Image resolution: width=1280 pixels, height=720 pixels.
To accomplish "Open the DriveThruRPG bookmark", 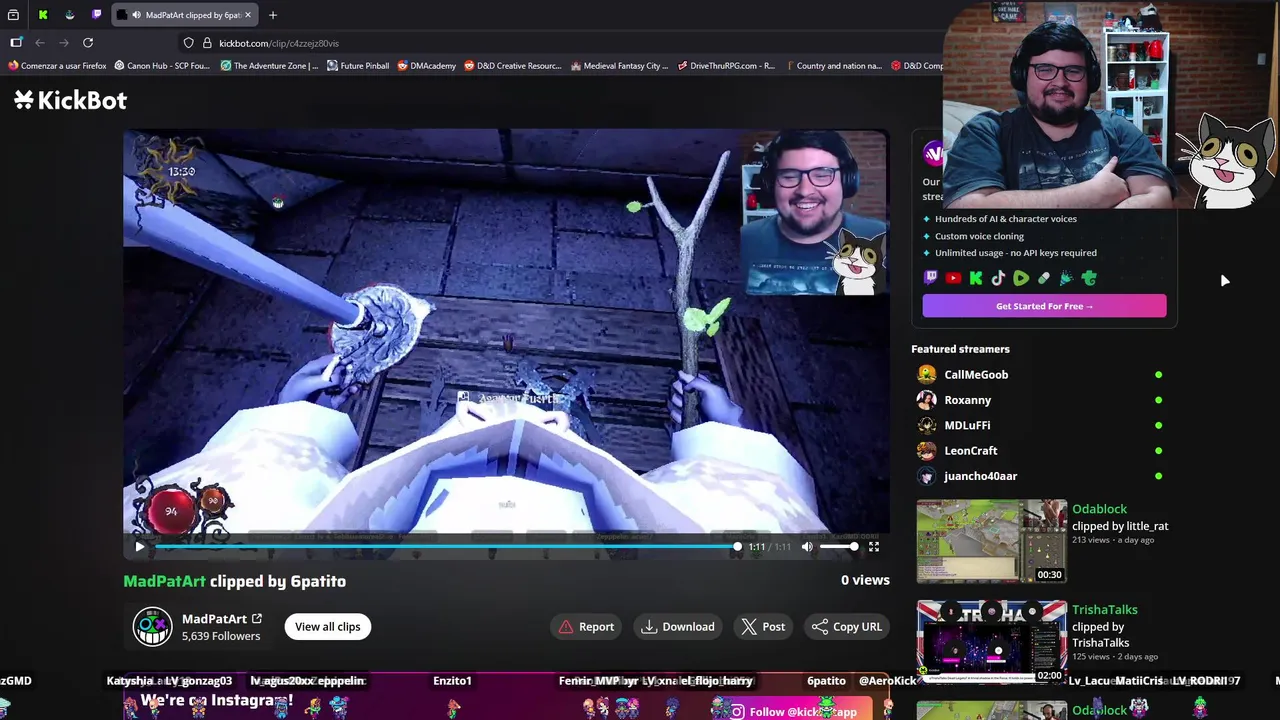I will (726, 66).
